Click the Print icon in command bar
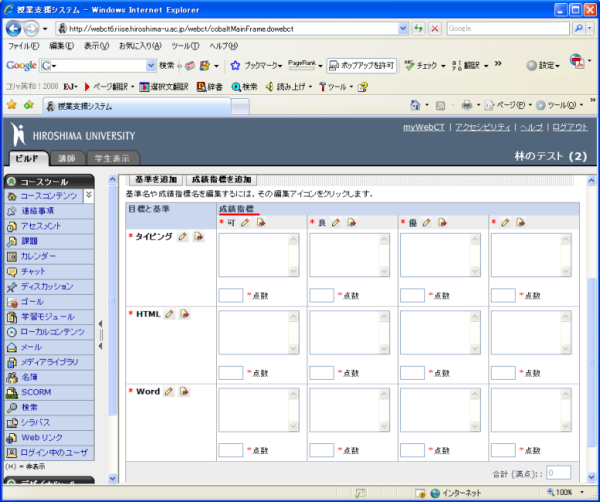The image size is (600, 502). click(466, 105)
